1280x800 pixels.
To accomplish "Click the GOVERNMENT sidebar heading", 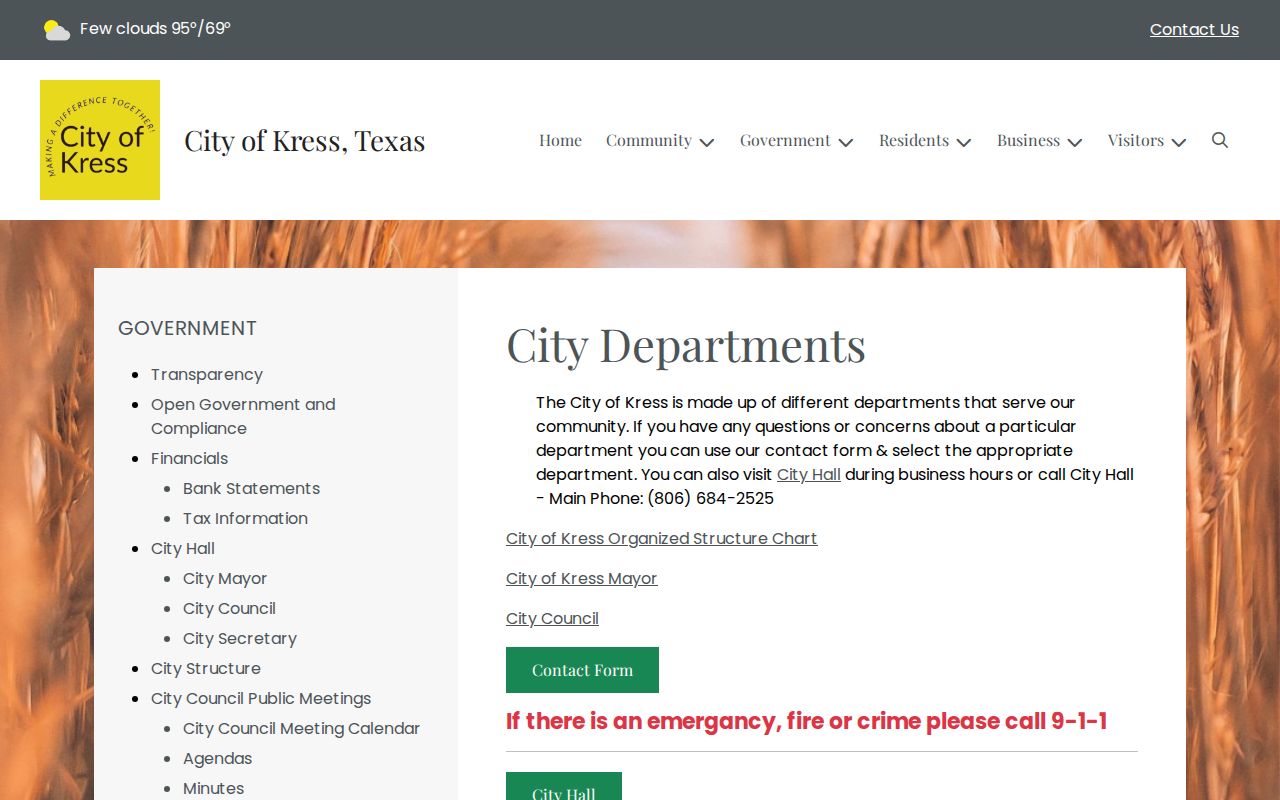I will pyautogui.click(x=187, y=328).
